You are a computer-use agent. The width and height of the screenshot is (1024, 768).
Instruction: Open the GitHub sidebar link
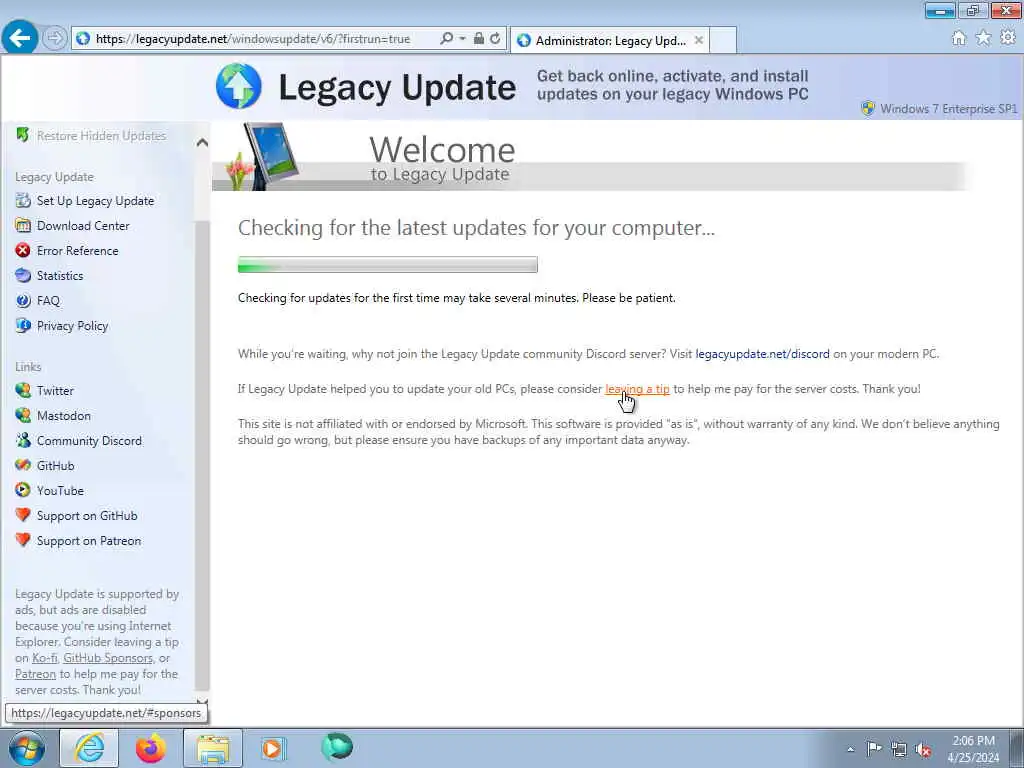tap(56, 466)
